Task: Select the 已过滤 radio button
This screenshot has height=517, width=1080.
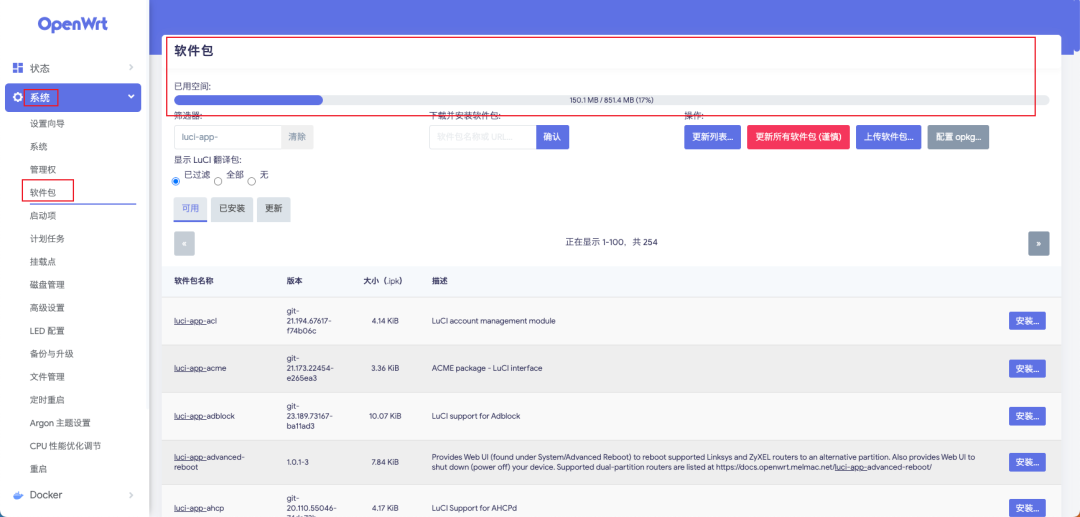Action: coord(176,181)
